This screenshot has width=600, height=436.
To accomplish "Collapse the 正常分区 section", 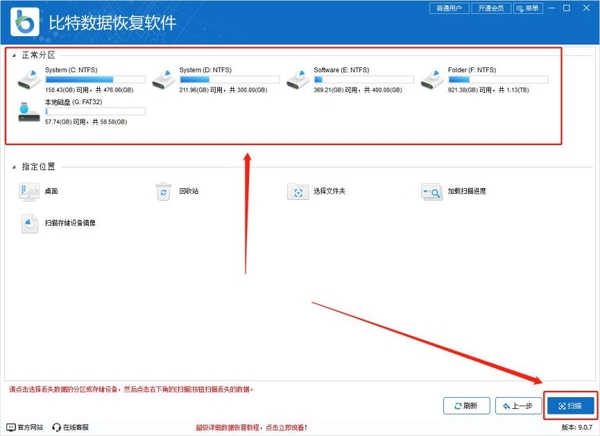I will click(14, 56).
